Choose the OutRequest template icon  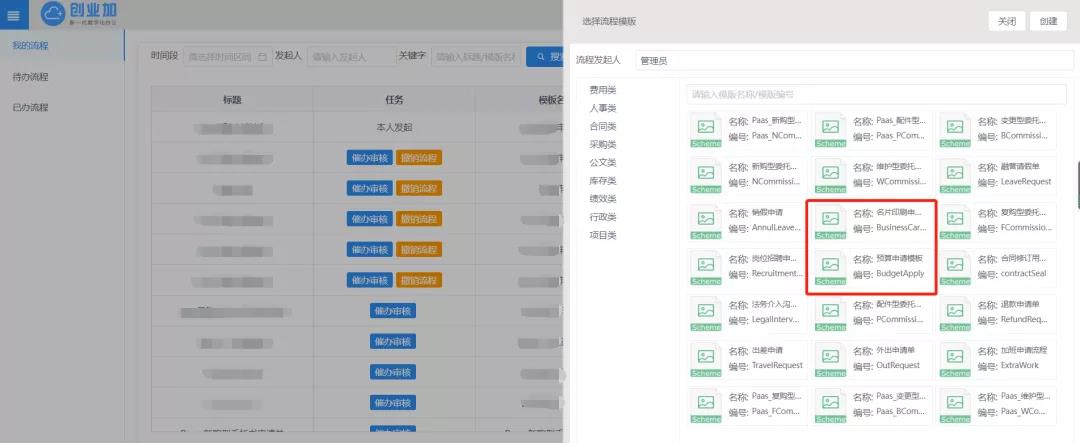click(831, 359)
